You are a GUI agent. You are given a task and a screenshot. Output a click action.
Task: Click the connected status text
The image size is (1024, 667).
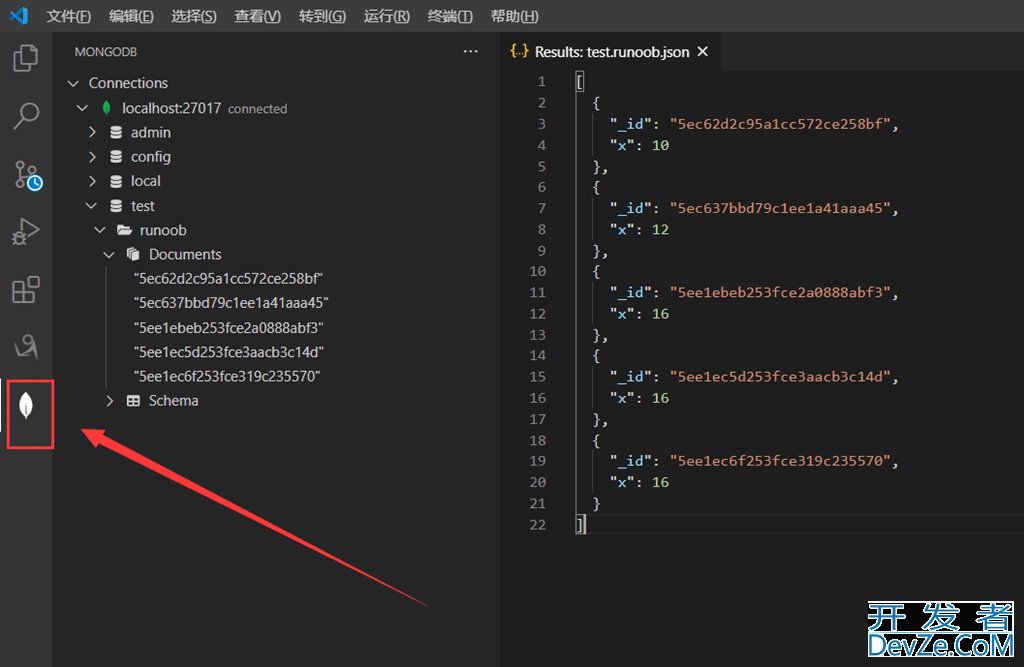[257, 109]
